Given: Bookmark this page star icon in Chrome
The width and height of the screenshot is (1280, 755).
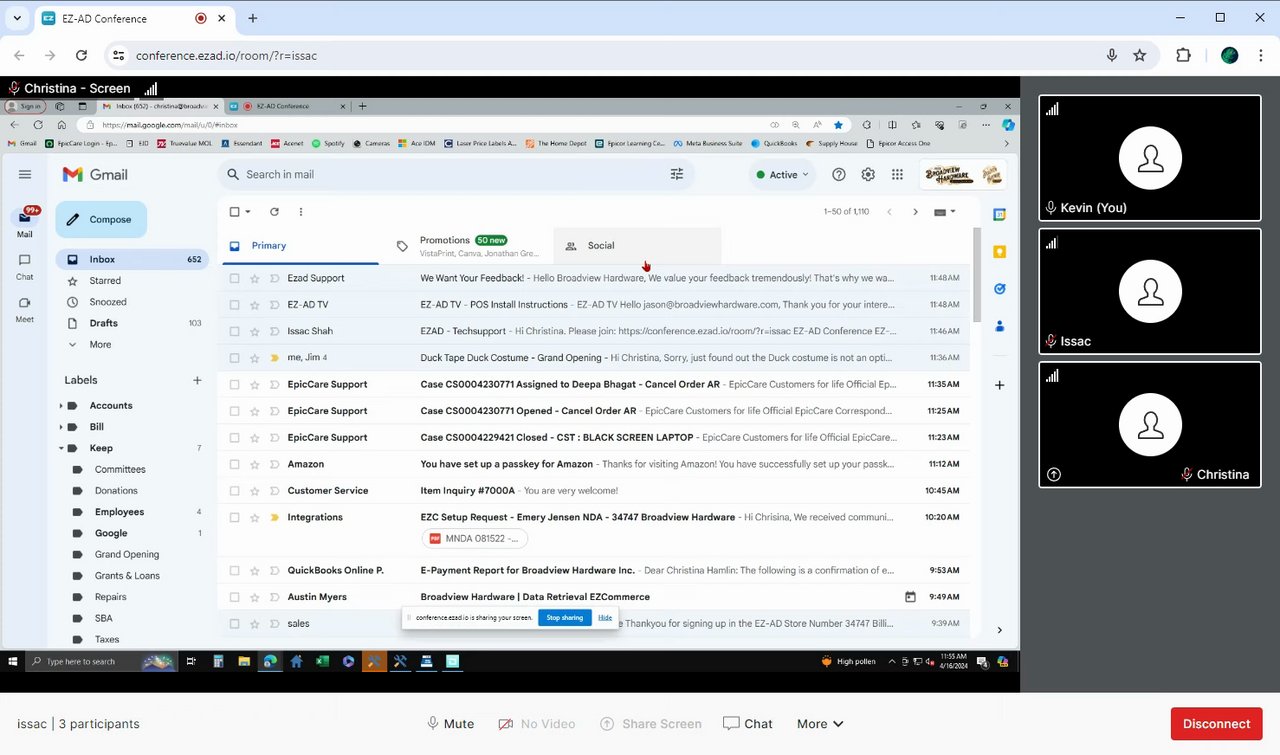Looking at the screenshot, I should click(x=1140, y=56).
